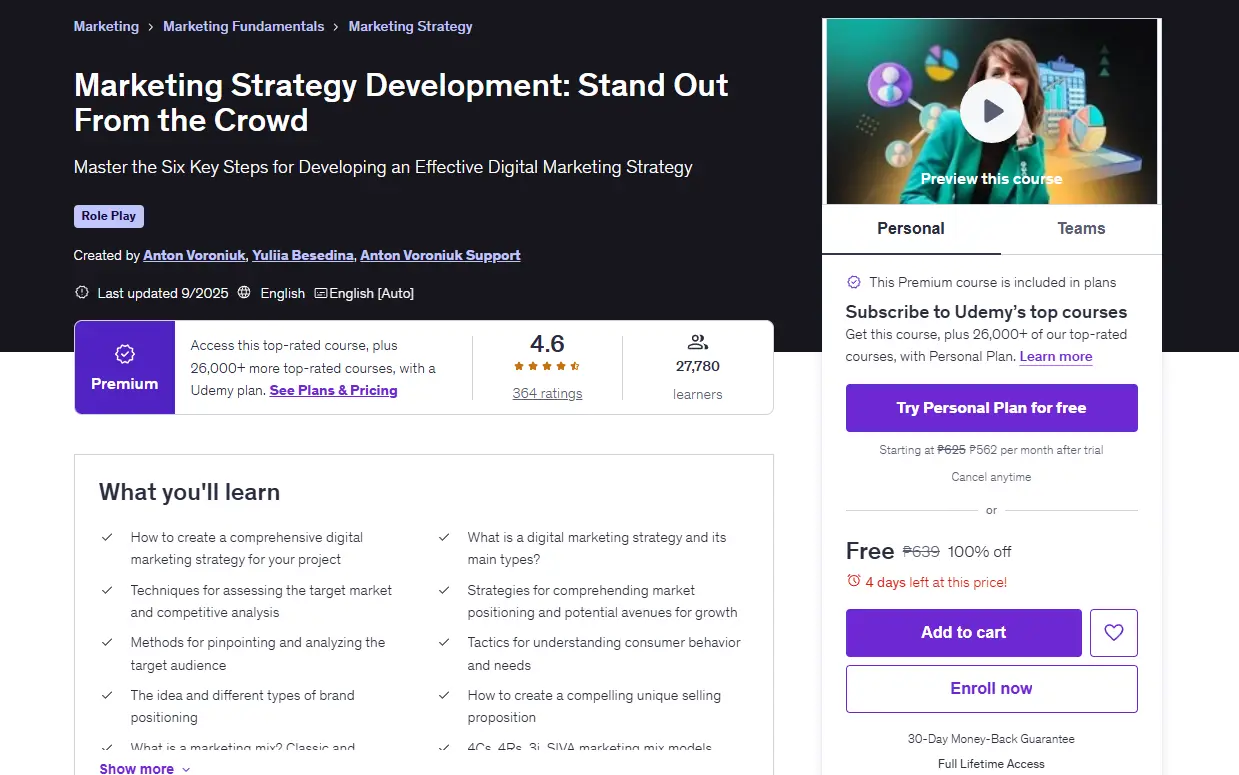Click the 'Cancel anytime' text
Viewport: 1239px width, 775px height.
point(991,477)
